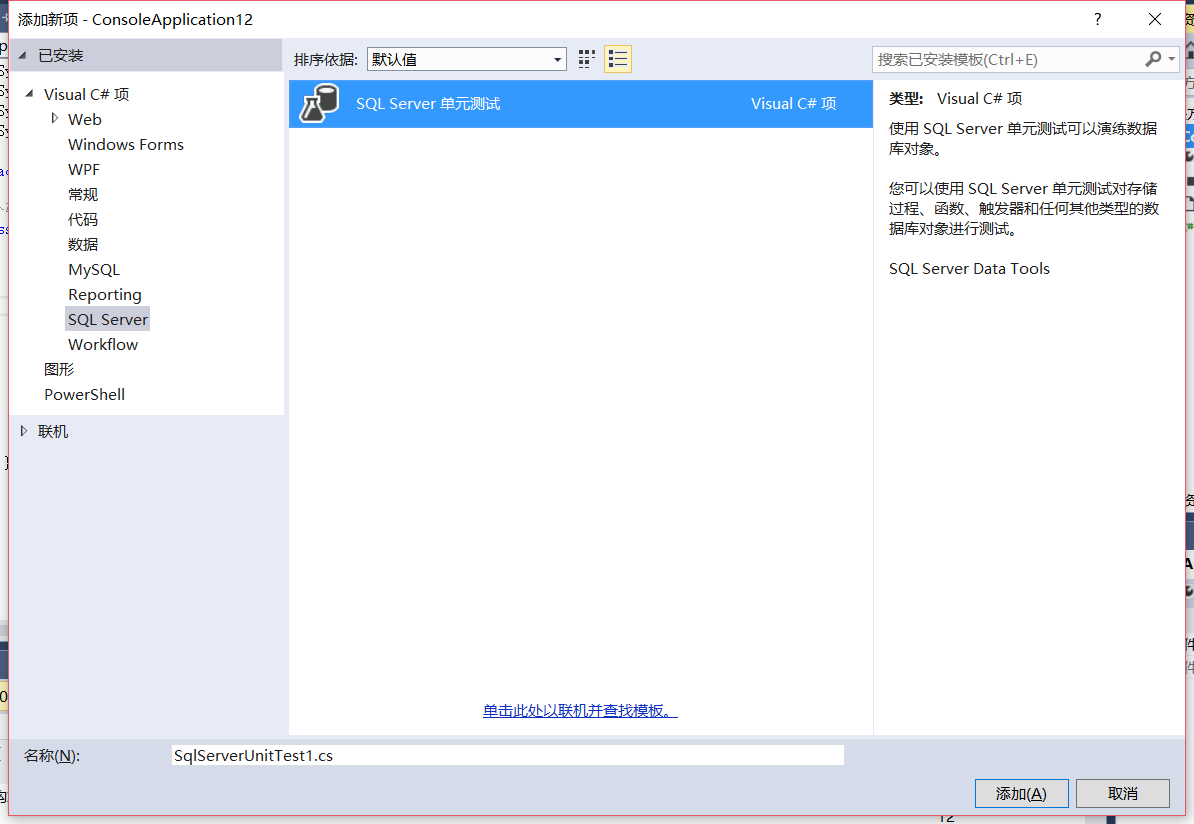Select Visual C# 项 tree label
The width and height of the screenshot is (1194, 824).
coord(86,94)
